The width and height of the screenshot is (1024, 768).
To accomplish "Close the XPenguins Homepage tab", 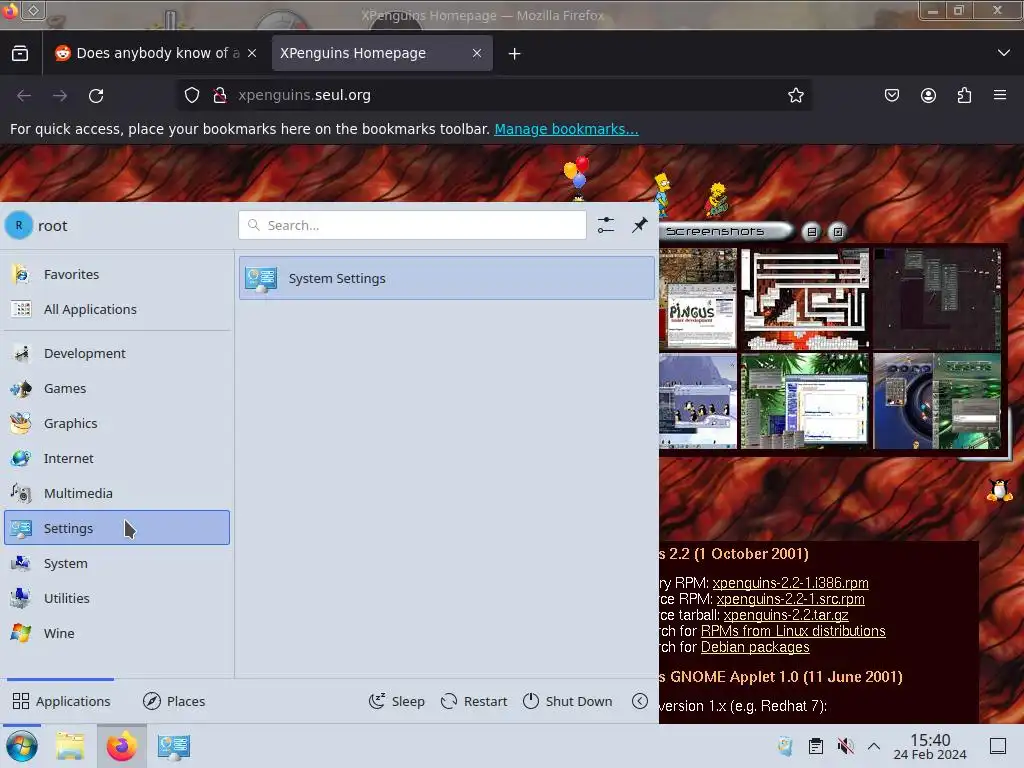I will pyautogui.click(x=477, y=53).
